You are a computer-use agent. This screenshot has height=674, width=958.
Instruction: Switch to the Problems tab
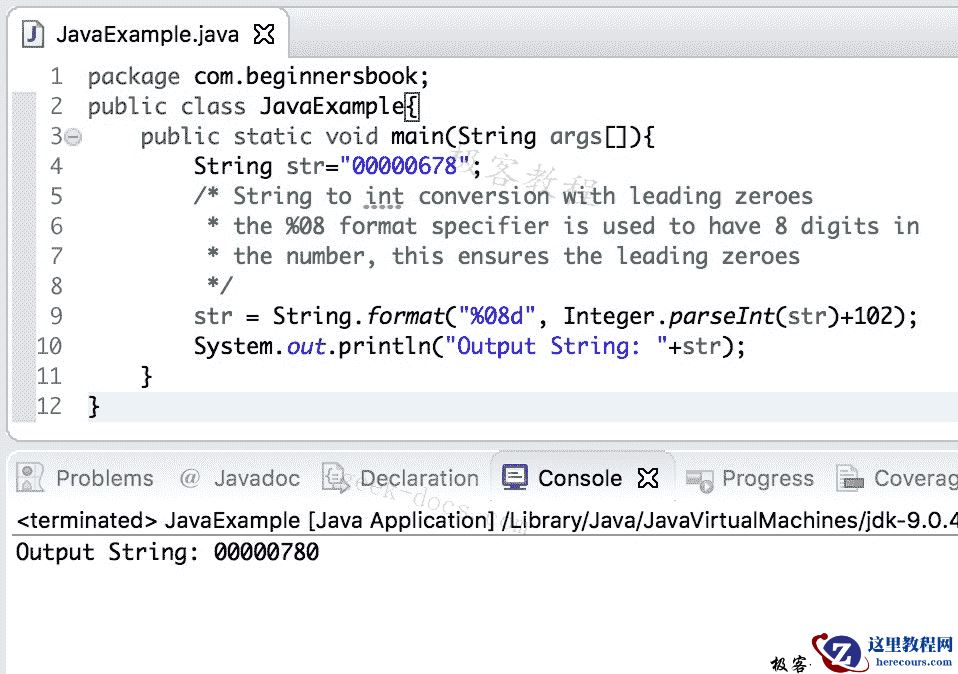coord(103,478)
